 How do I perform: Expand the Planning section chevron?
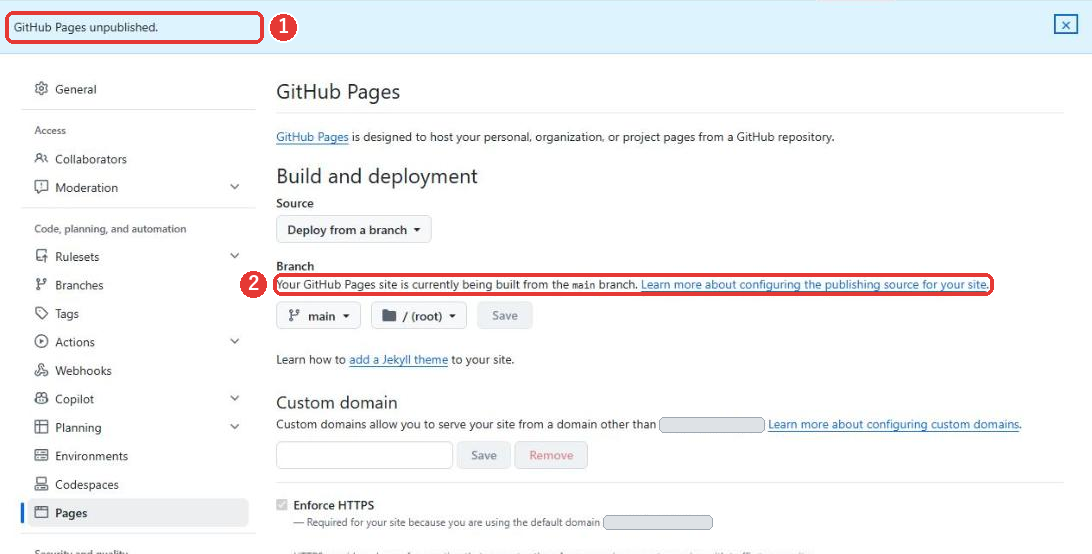(235, 426)
